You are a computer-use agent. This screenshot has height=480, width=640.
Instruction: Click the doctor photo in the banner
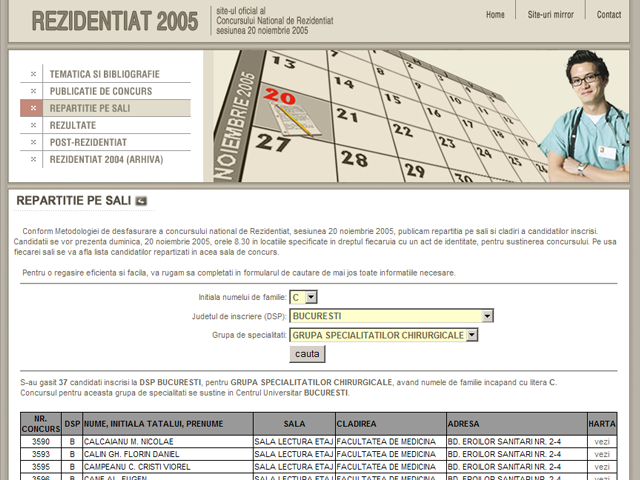point(585,115)
